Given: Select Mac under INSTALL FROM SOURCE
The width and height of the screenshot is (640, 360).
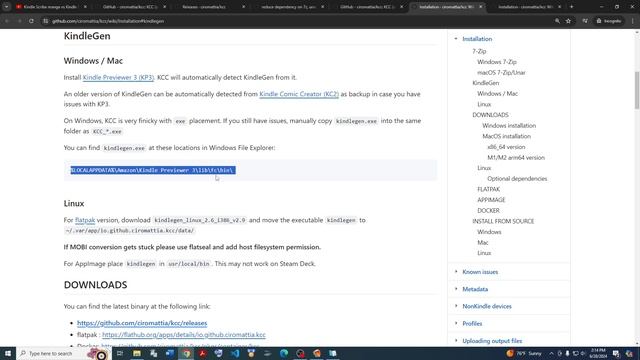Looking at the screenshot, I should point(483,242).
